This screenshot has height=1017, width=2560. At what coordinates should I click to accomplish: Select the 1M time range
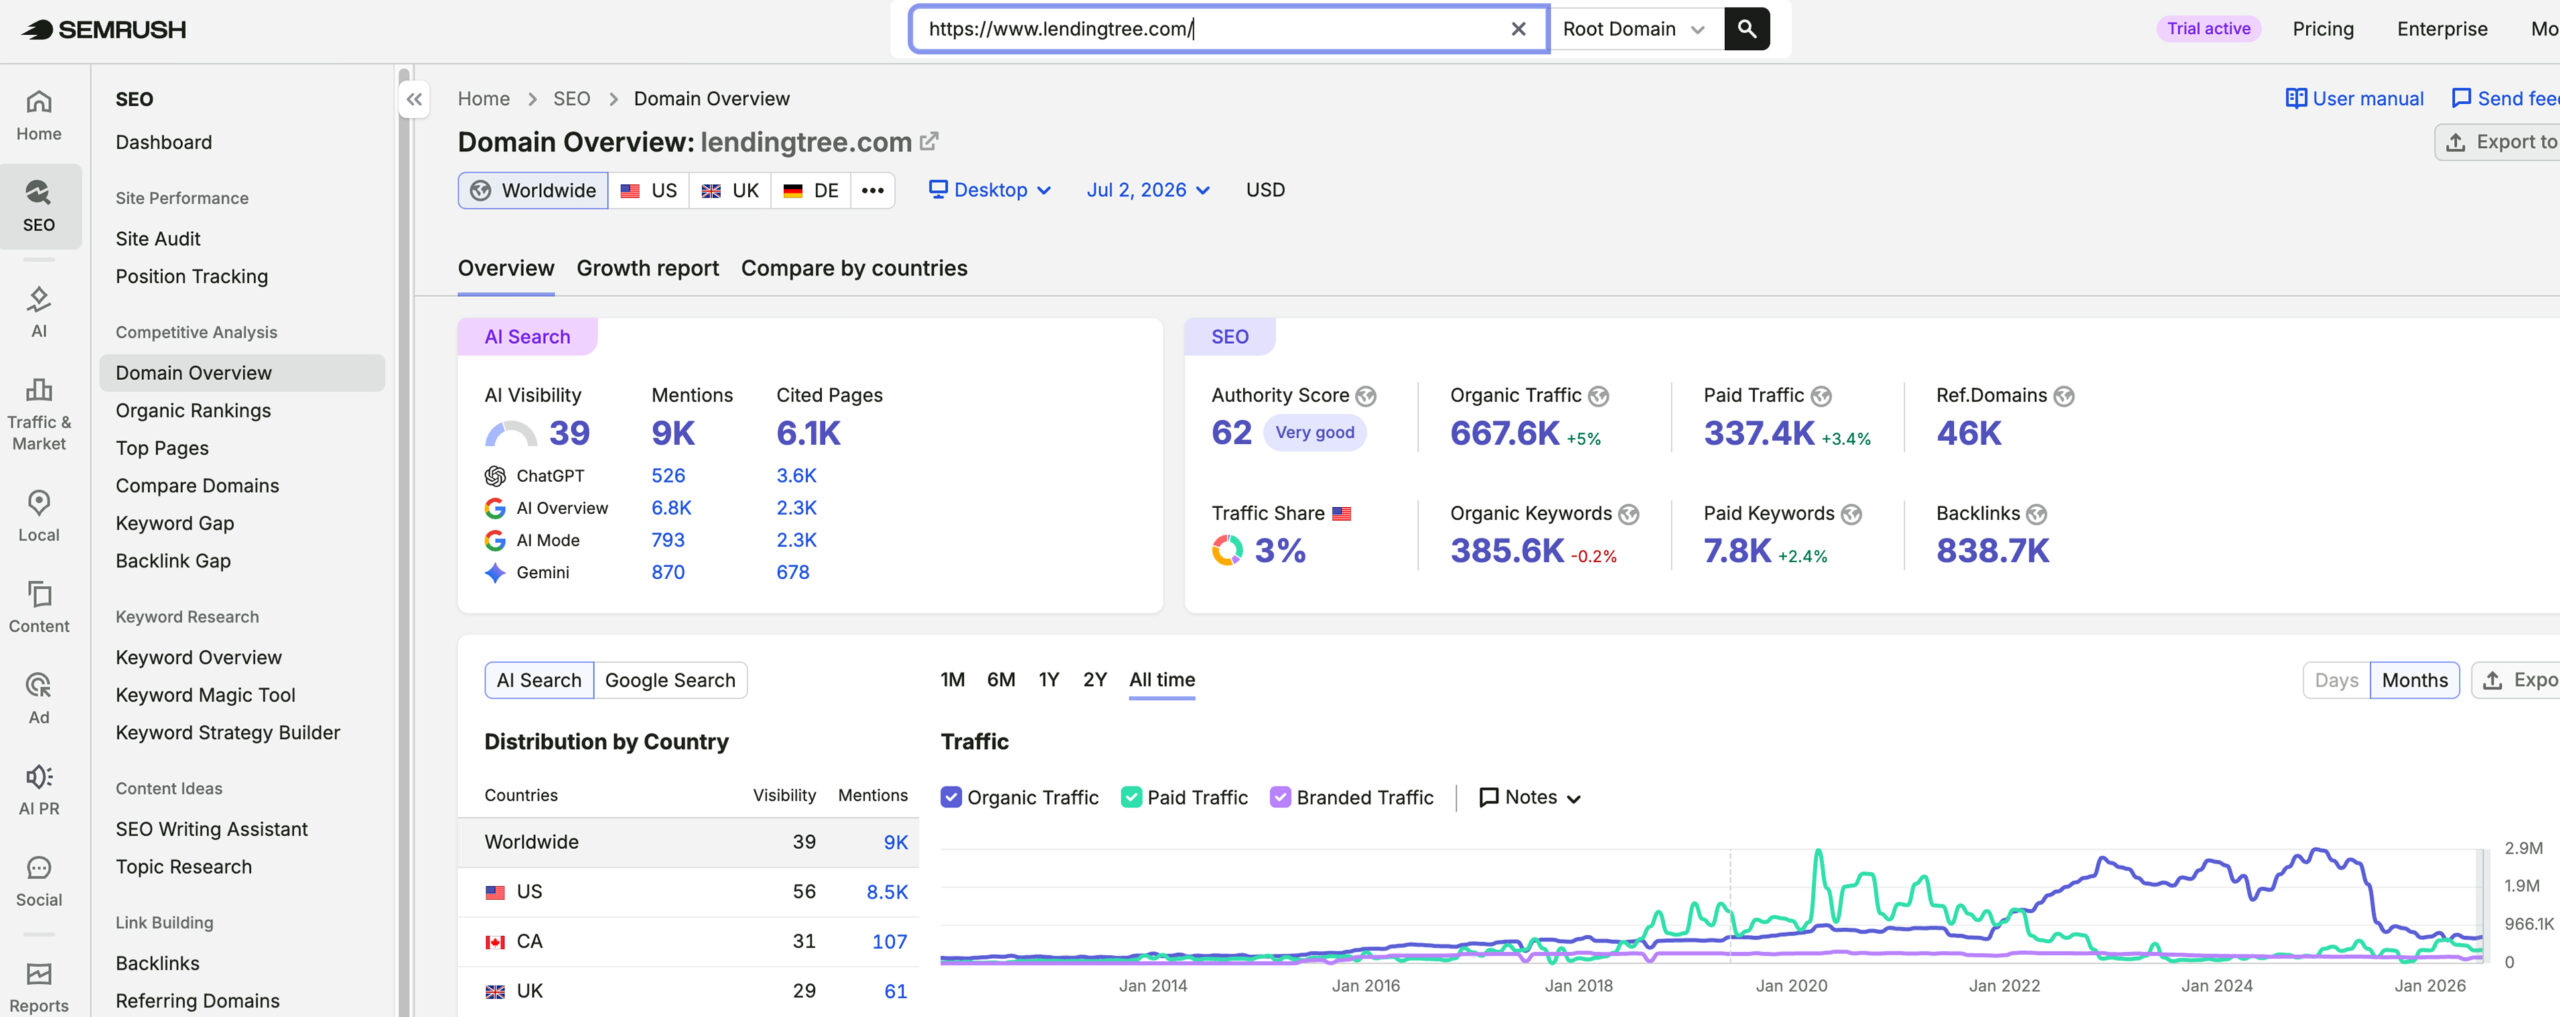(x=953, y=680)
